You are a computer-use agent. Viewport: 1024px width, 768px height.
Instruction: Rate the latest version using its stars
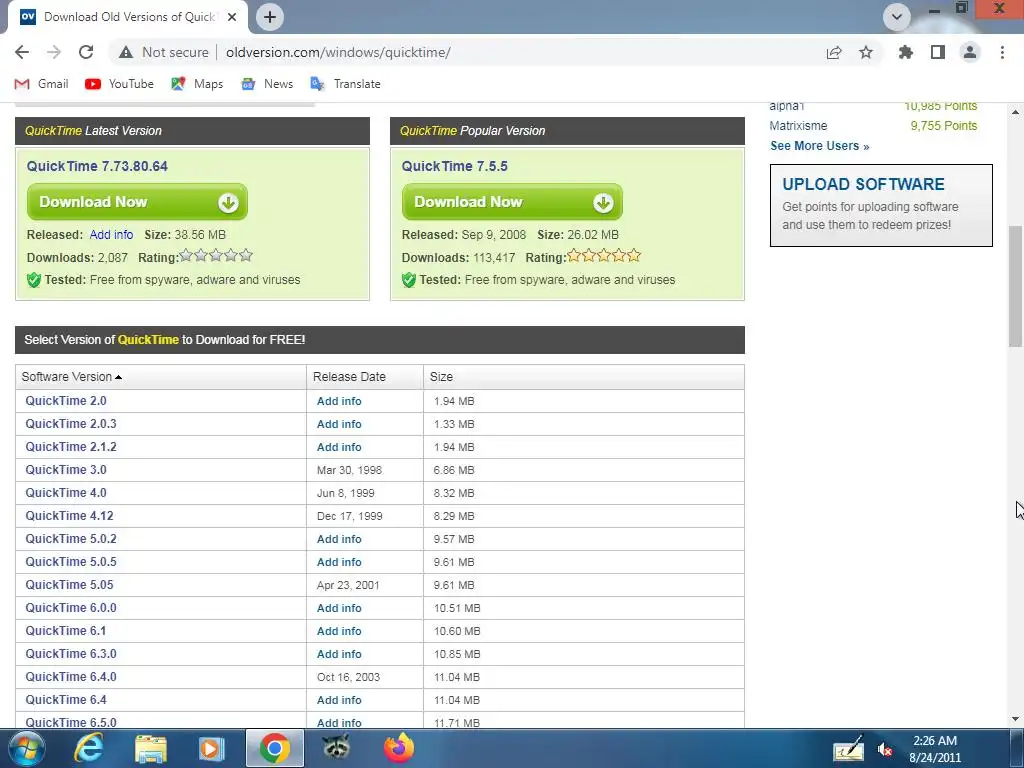[x=216, y=255]
